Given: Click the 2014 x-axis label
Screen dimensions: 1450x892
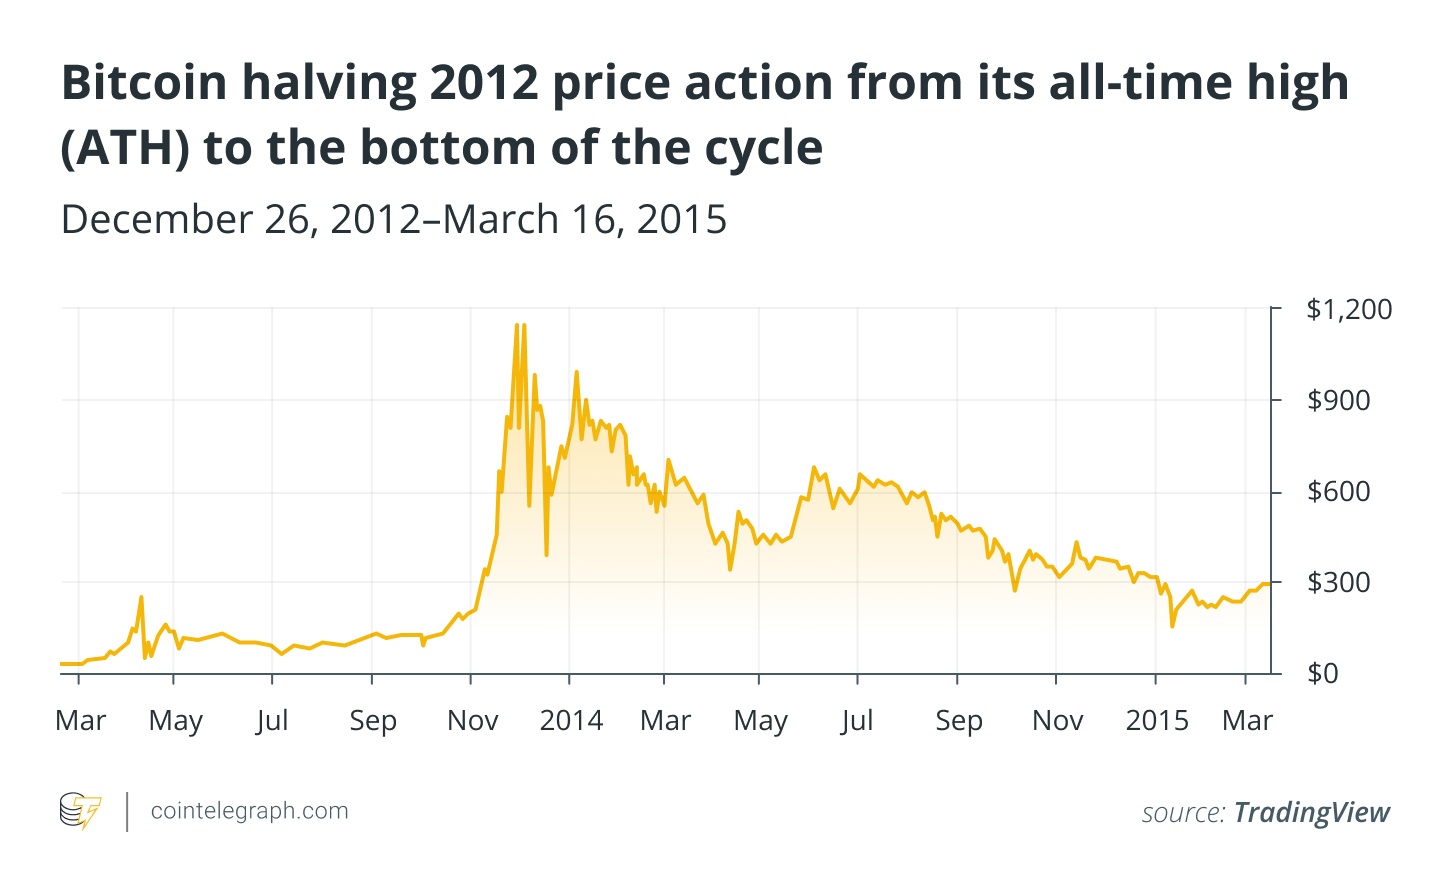Looking at the screenshot, I should (x=571, y=721).
